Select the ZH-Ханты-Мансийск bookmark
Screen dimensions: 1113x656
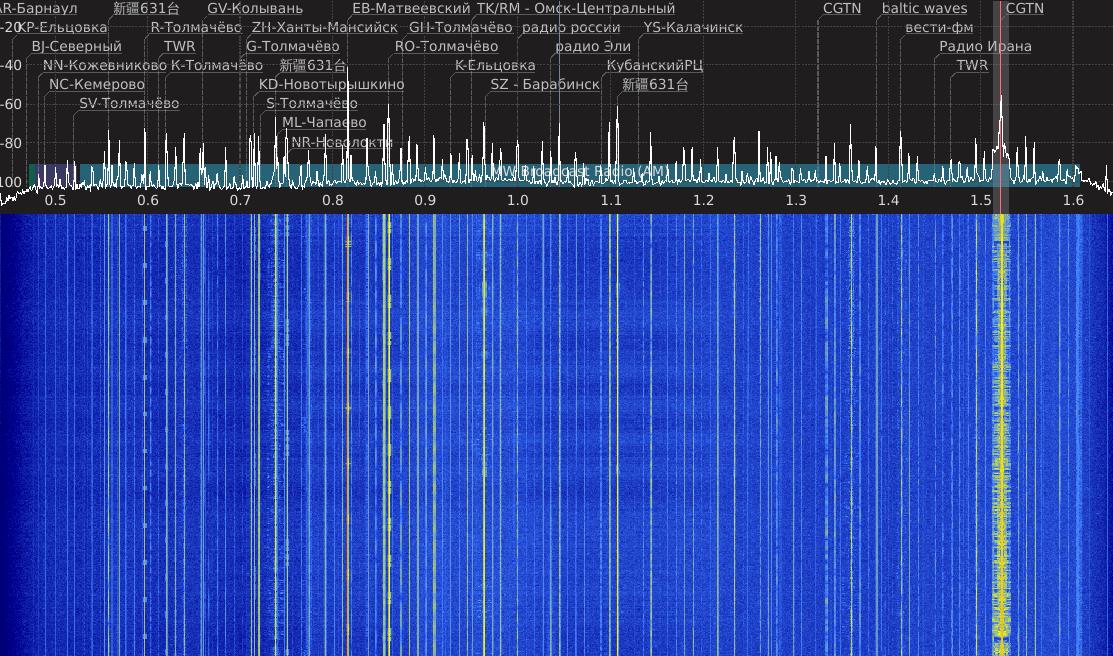click(x=324, y=28)
